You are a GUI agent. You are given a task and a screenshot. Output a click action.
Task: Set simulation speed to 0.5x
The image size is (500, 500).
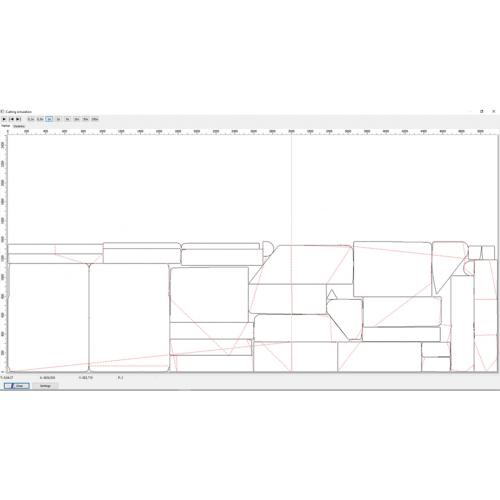(x=40, y=119)
